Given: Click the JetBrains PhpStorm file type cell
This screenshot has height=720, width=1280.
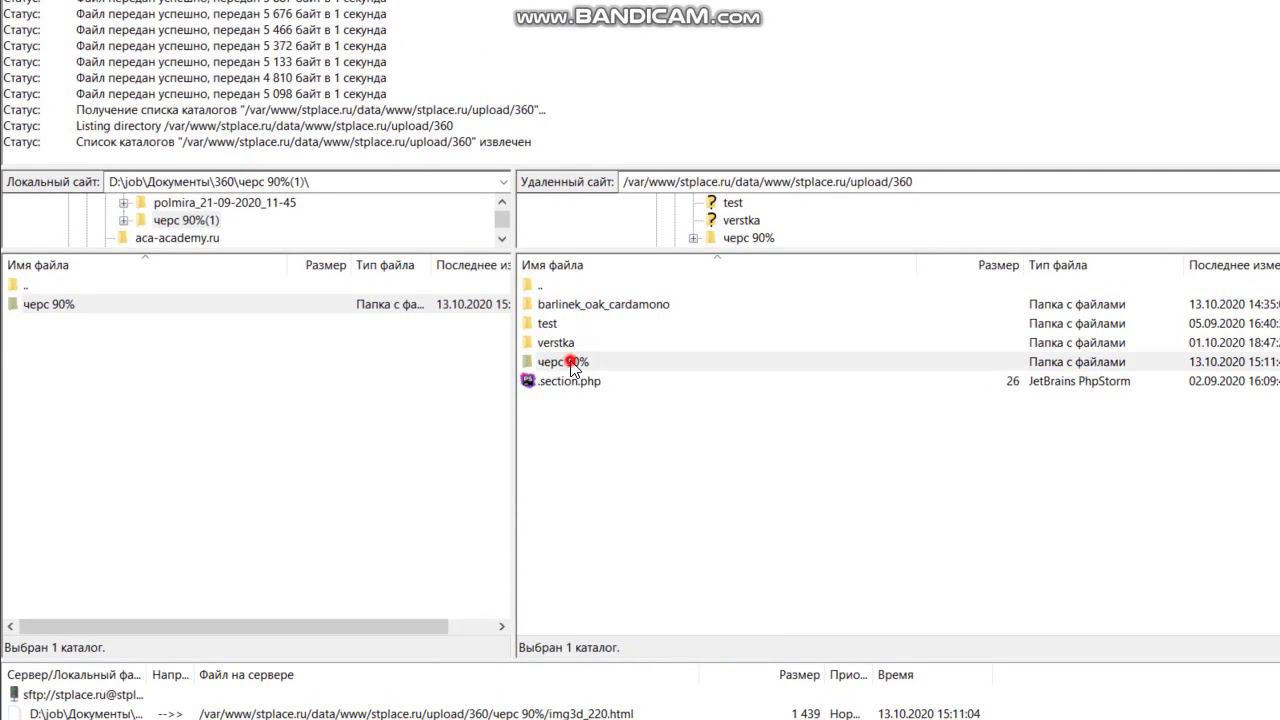Looking at the screenshot, I should pos(1079,381).
